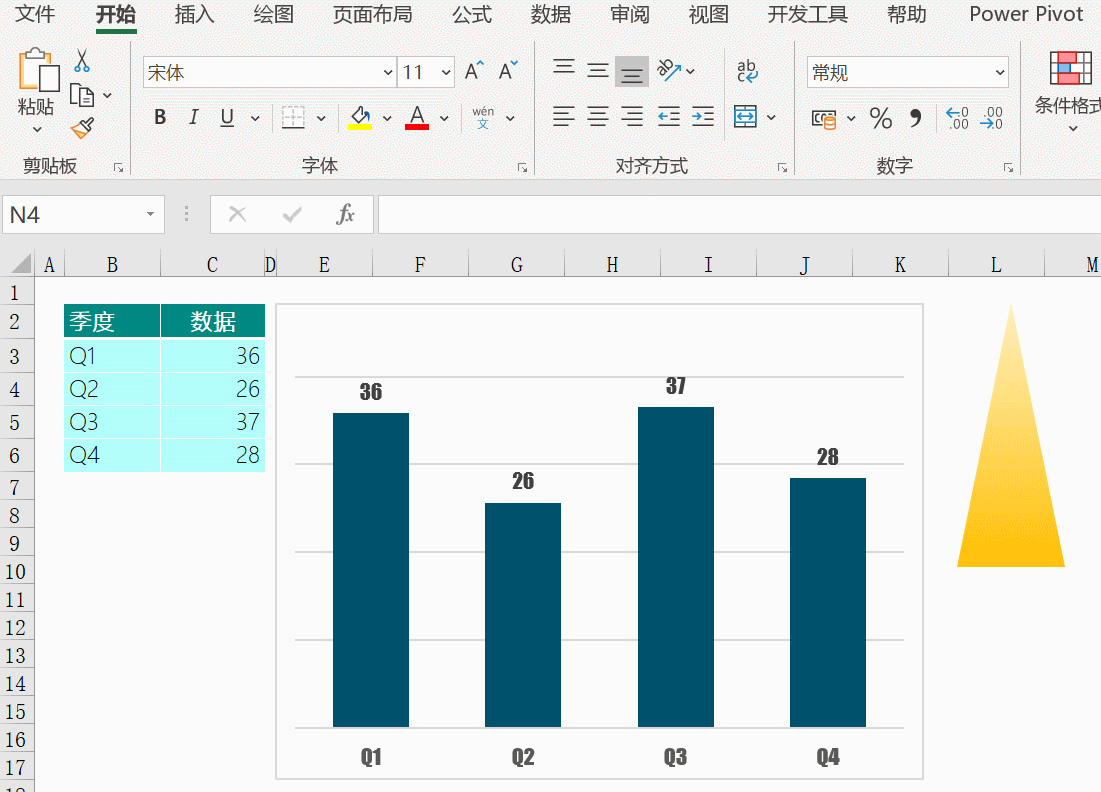This screenshot has width=1101, height=792.
Task: Toggle italic formatting
Action: pyautogui.click(x=193, y=117)
